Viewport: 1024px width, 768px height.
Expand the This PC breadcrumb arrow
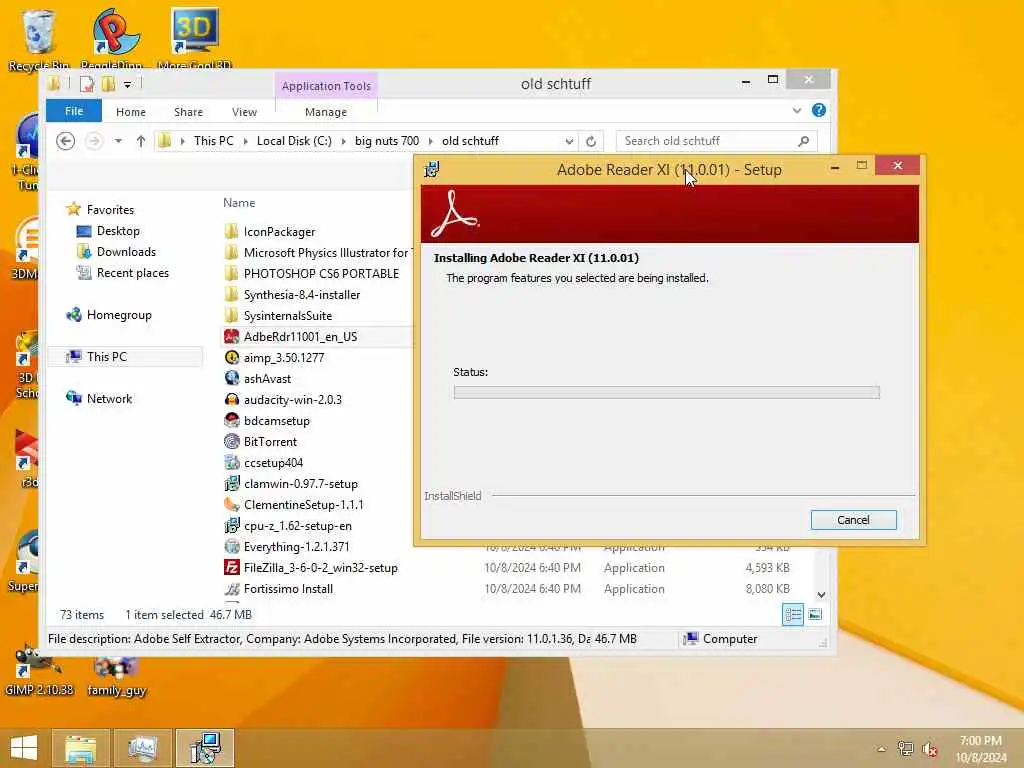click(246, 141)
